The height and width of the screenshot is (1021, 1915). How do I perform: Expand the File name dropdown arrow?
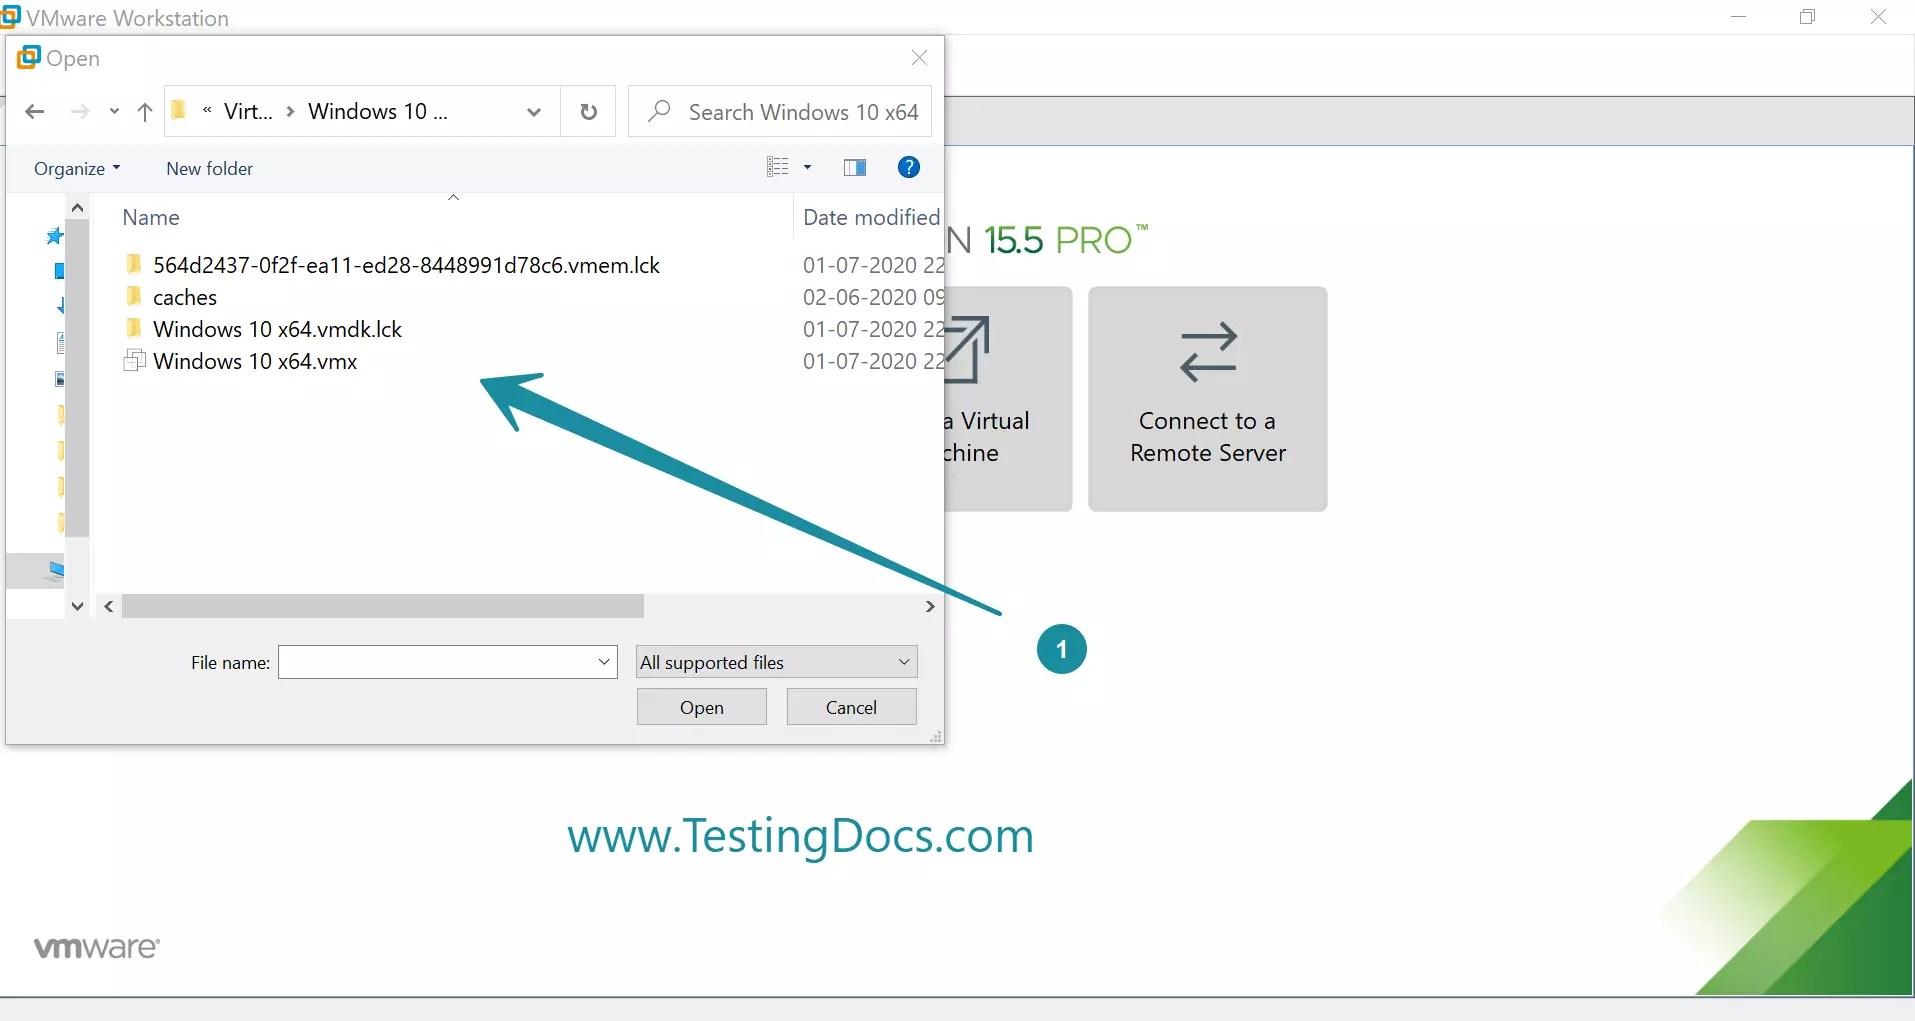[x=604, y=662]
